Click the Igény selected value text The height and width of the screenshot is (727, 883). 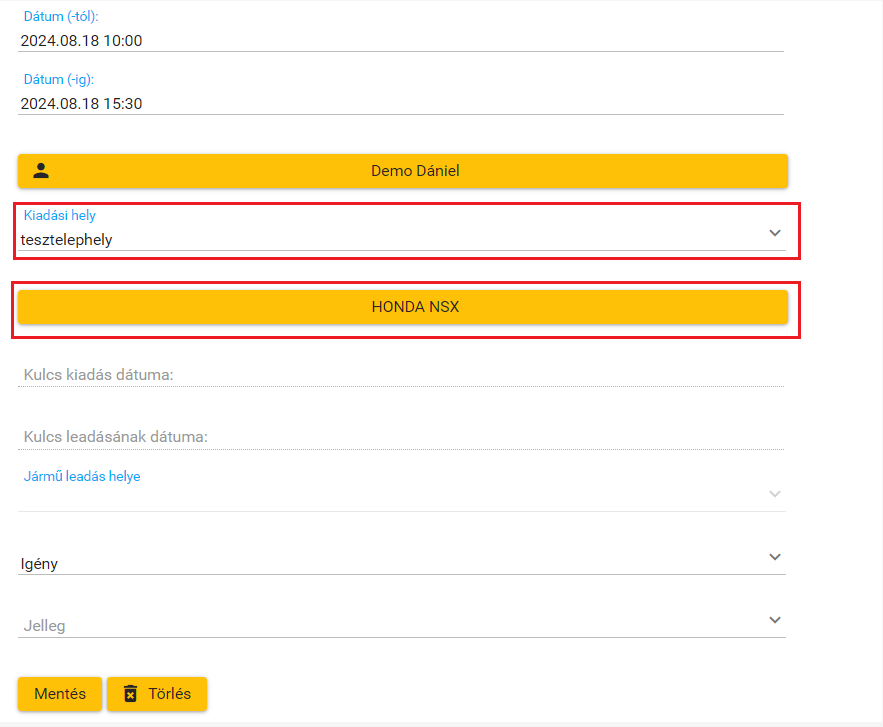pyautogui.click(x=39, y=564)
